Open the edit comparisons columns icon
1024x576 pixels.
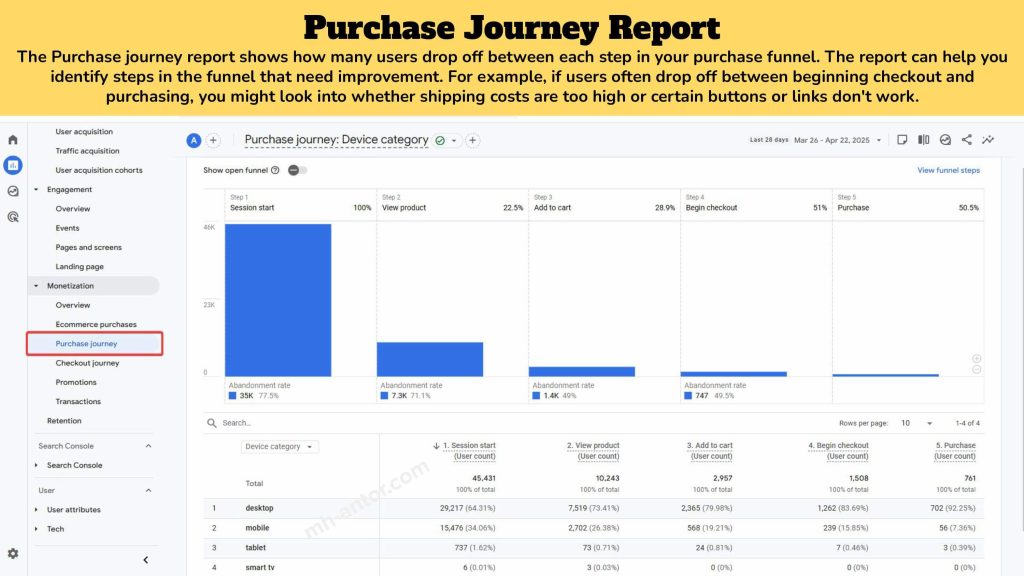pyautogui.click(x=923, y=140)
